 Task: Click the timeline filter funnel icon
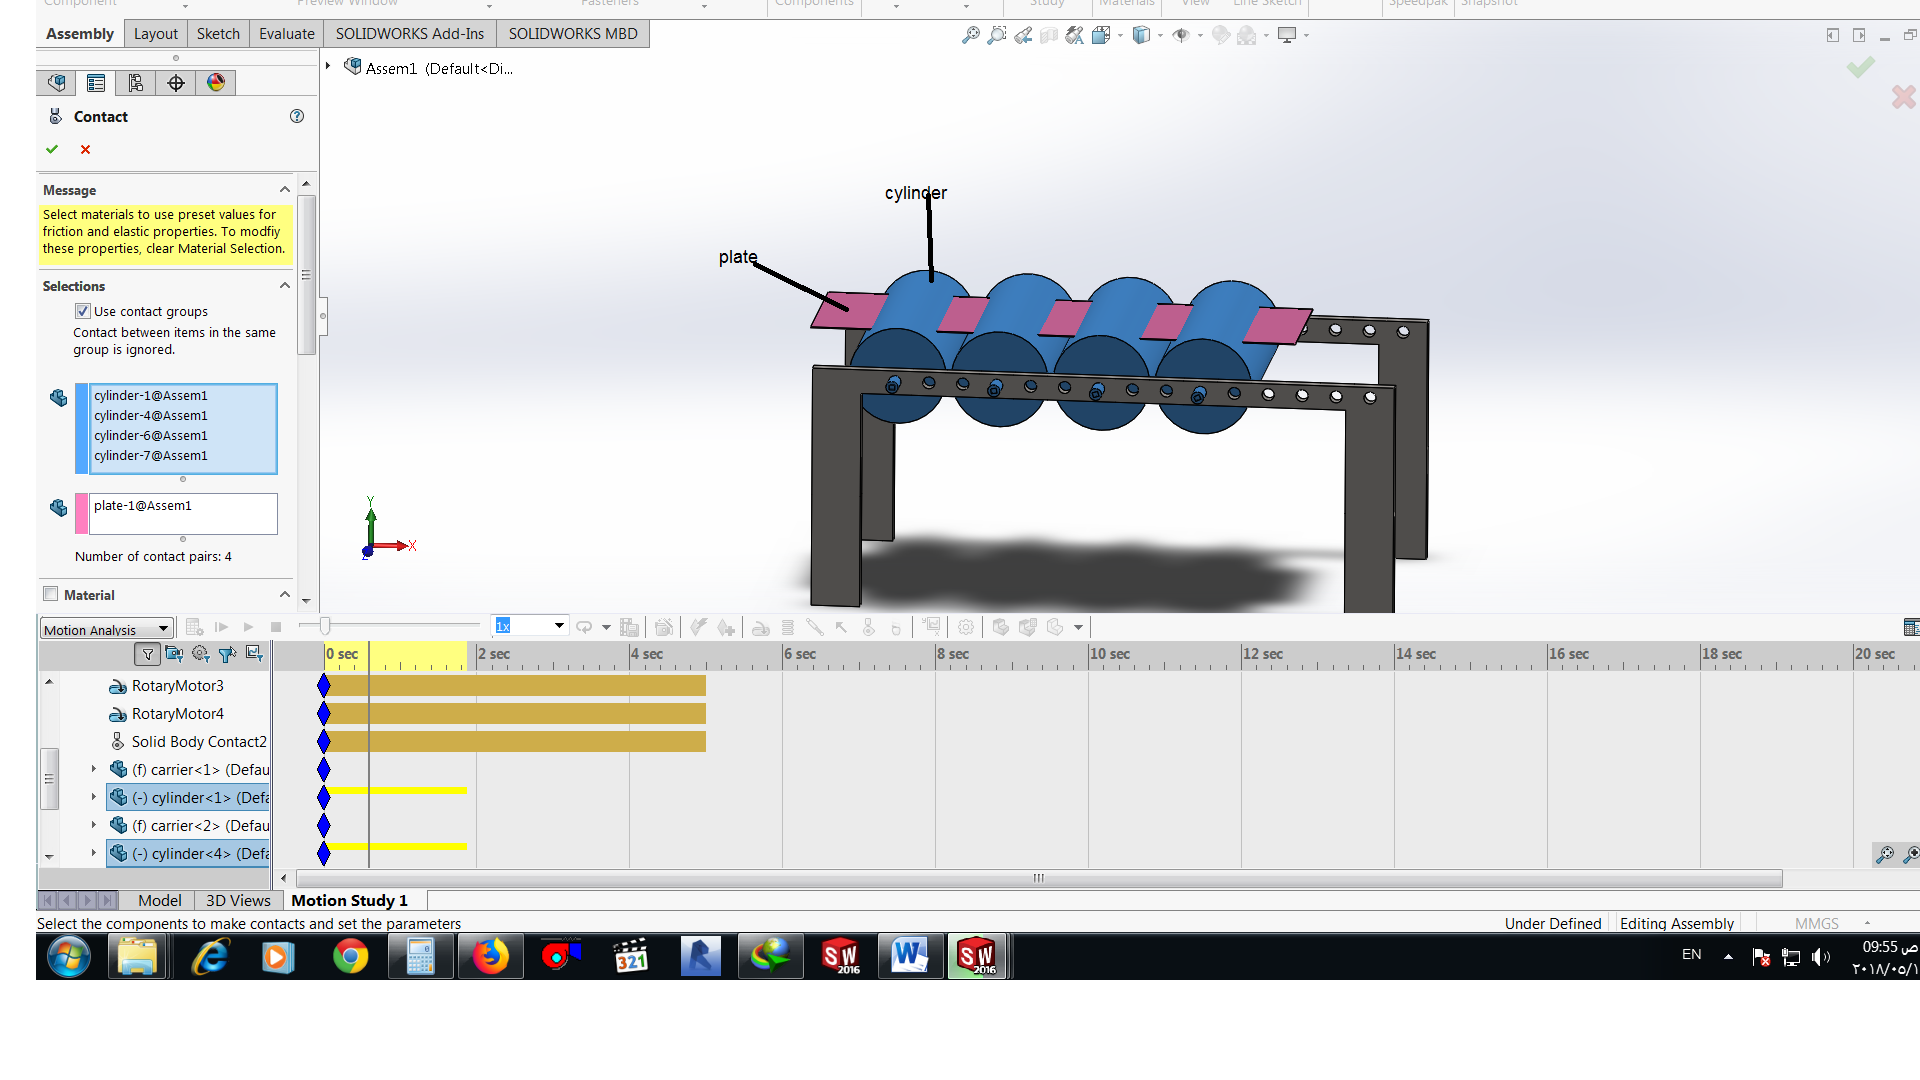(148, 654)
